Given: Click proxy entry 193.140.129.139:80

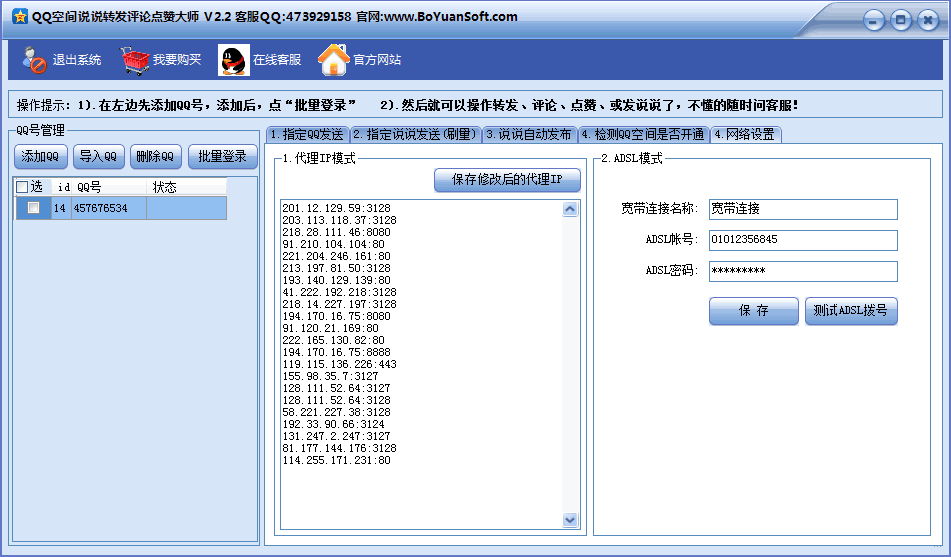Looking at the screenshot, I should (336, 280).
